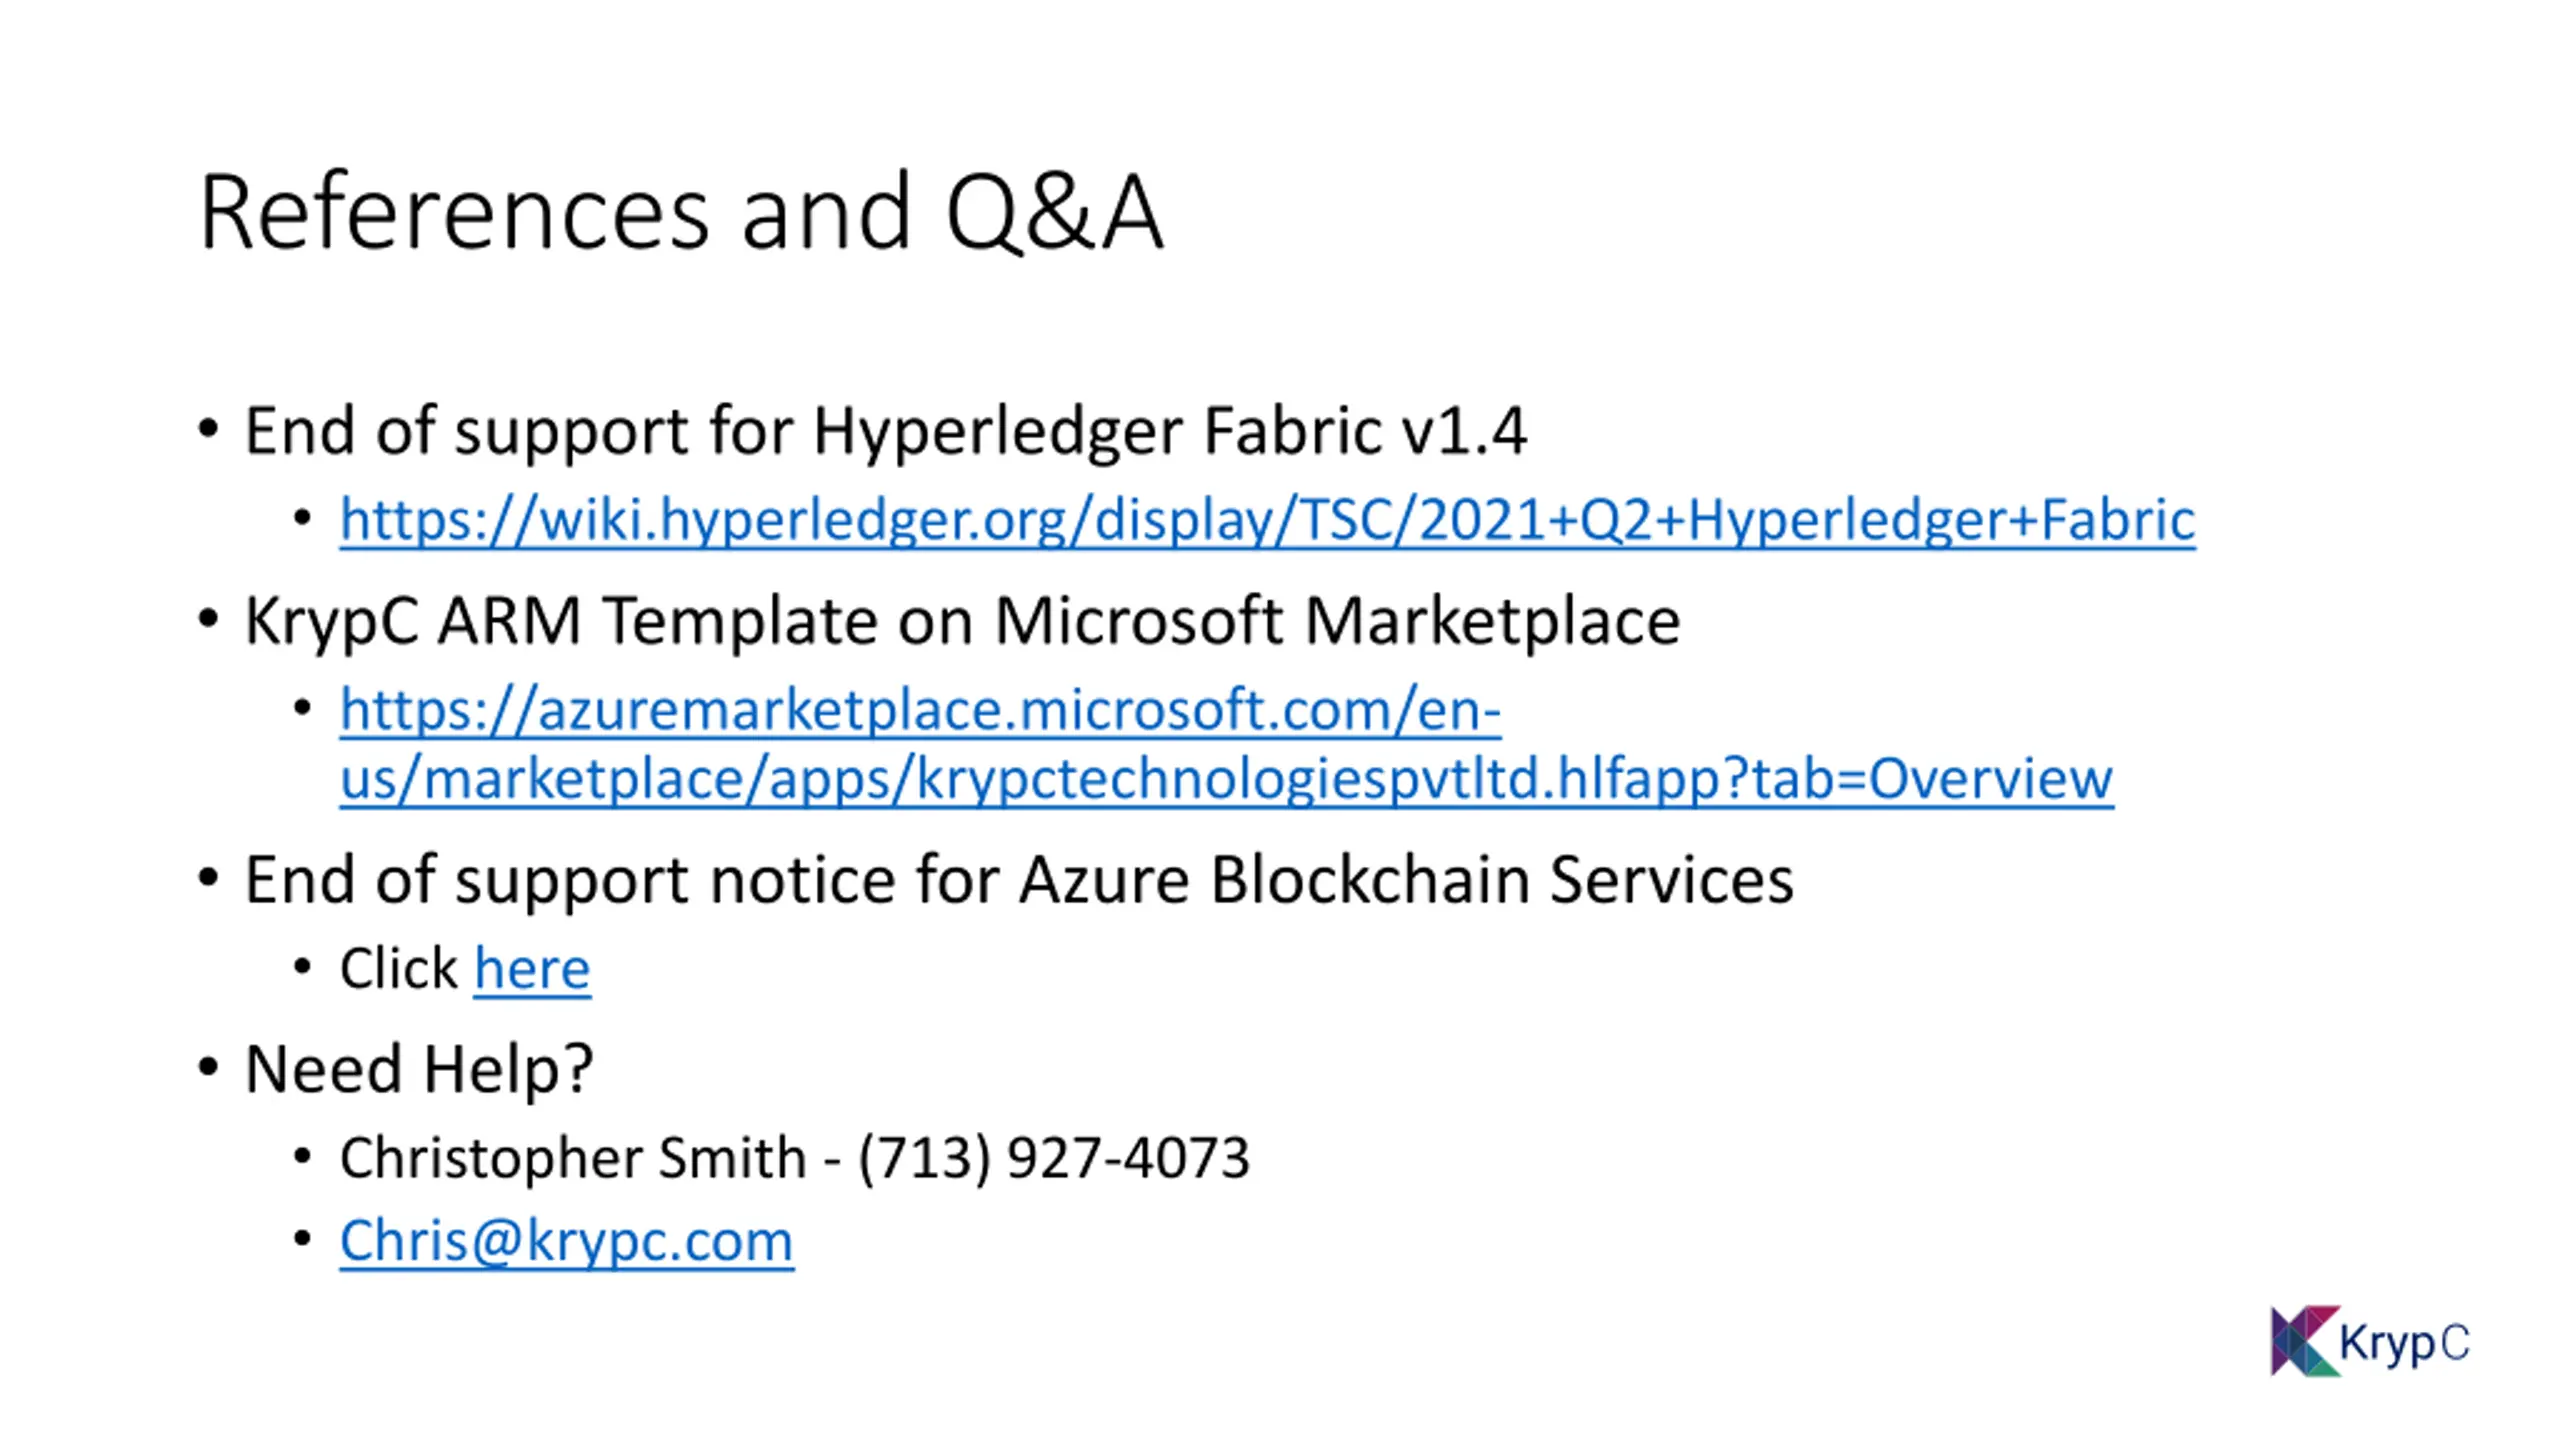This screenshot has width=2560, height=1440.
Task: Click the KrypC wordmark beside the logo
Action: tap(2404, 1342)
